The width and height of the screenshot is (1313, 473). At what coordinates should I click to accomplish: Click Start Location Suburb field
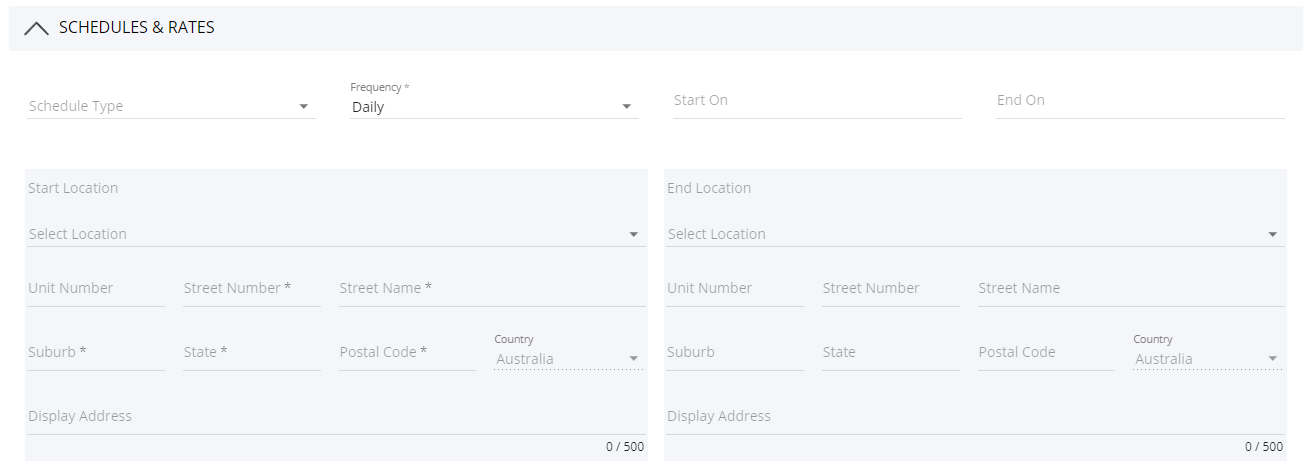(96, 352)
